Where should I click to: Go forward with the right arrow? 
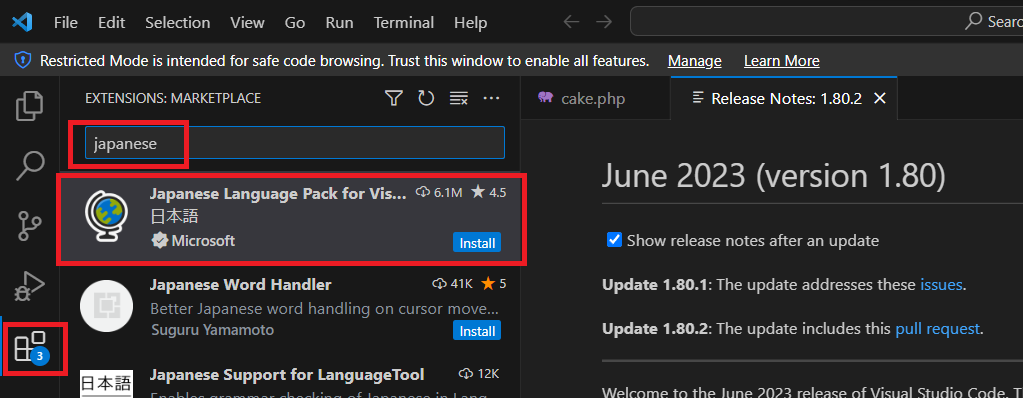(604, 22)
